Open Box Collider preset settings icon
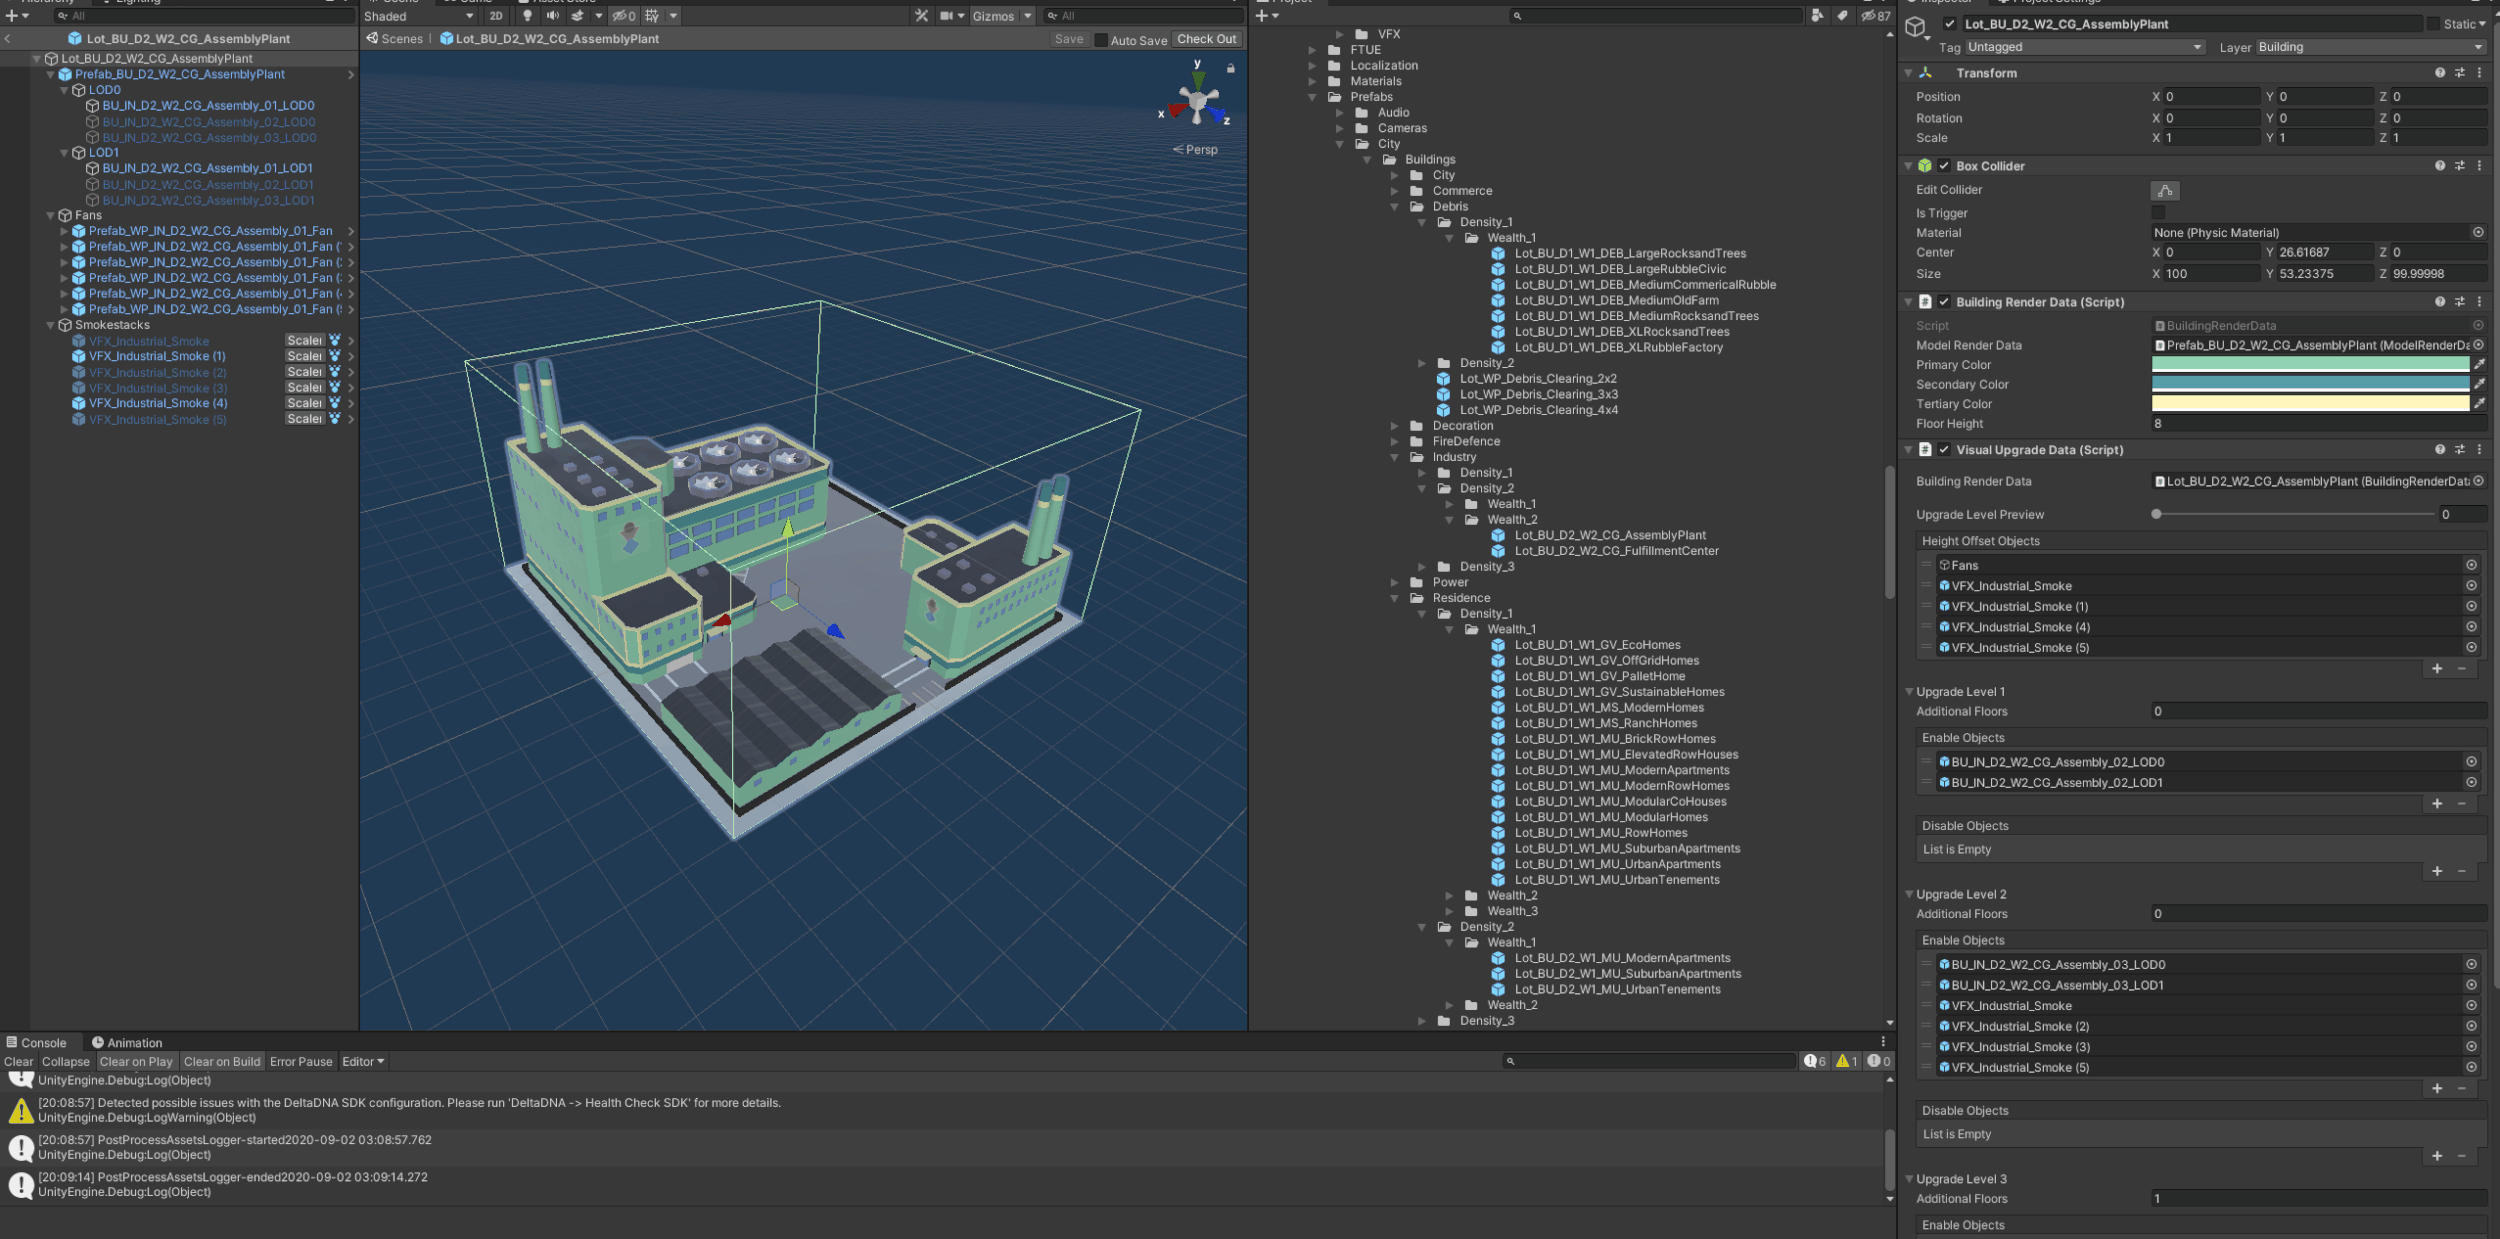 click(x=2460, y=166)
